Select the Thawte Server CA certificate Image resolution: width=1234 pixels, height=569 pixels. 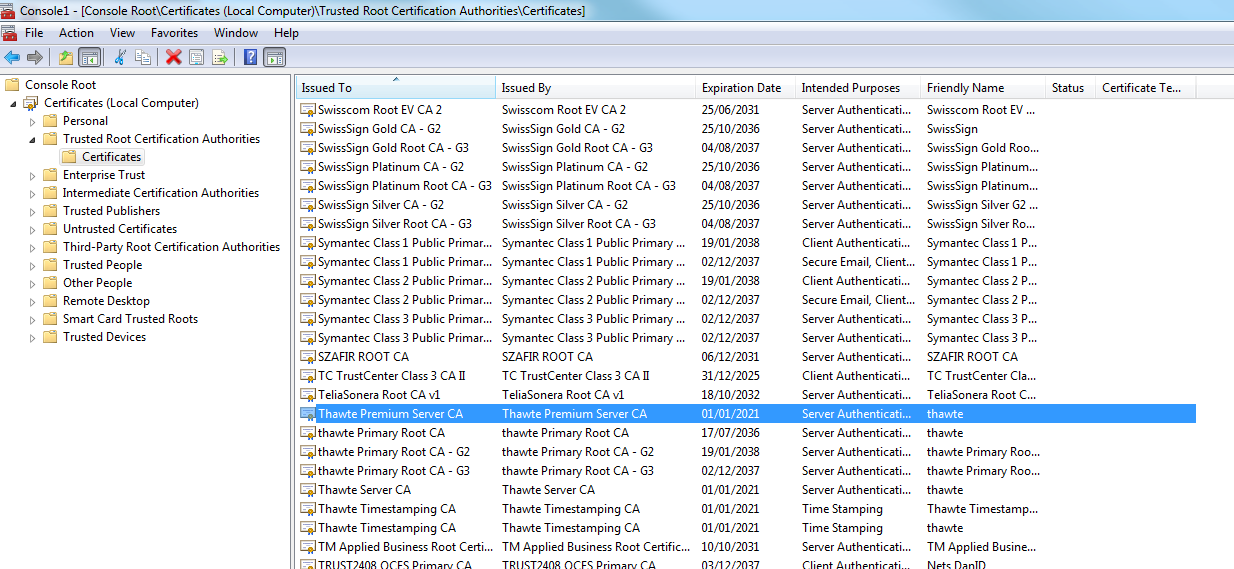(364, 490)
